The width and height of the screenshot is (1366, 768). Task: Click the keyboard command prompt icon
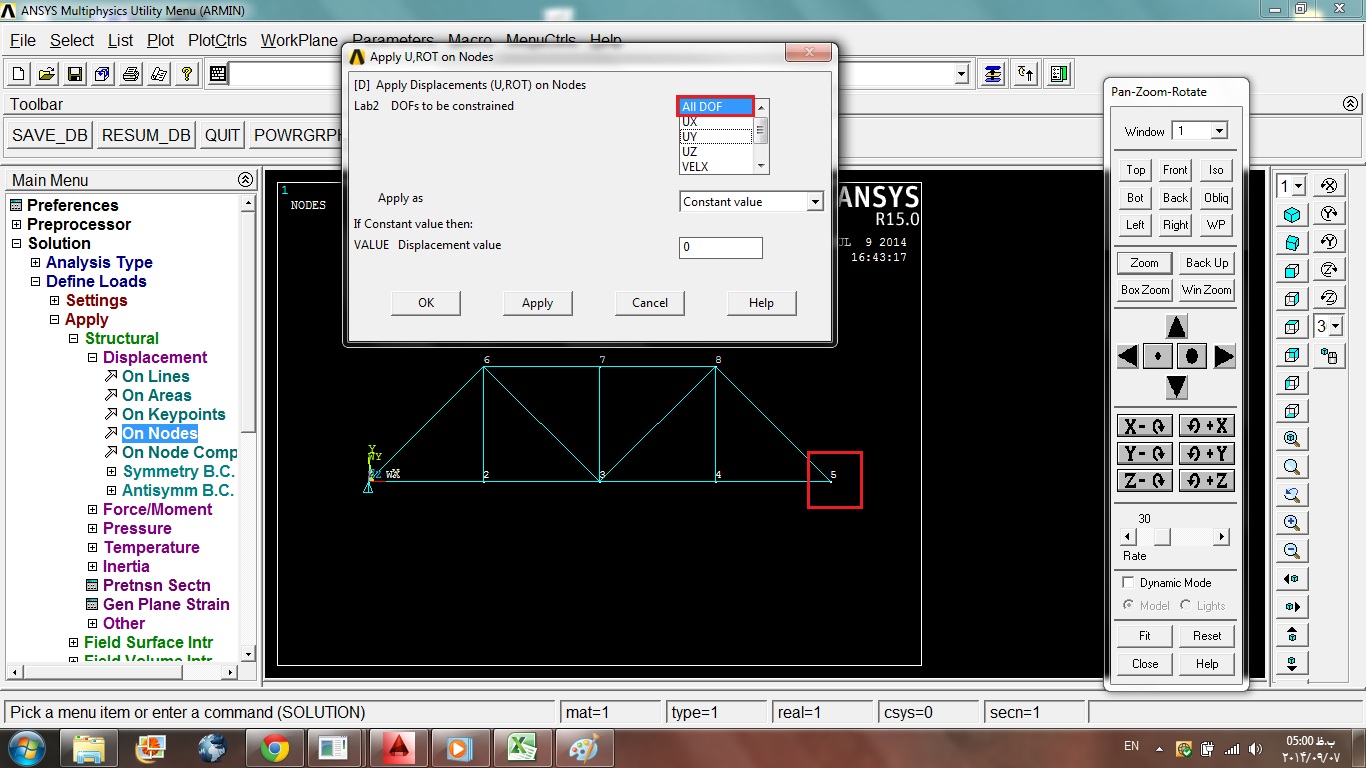(x=219, y=74)
